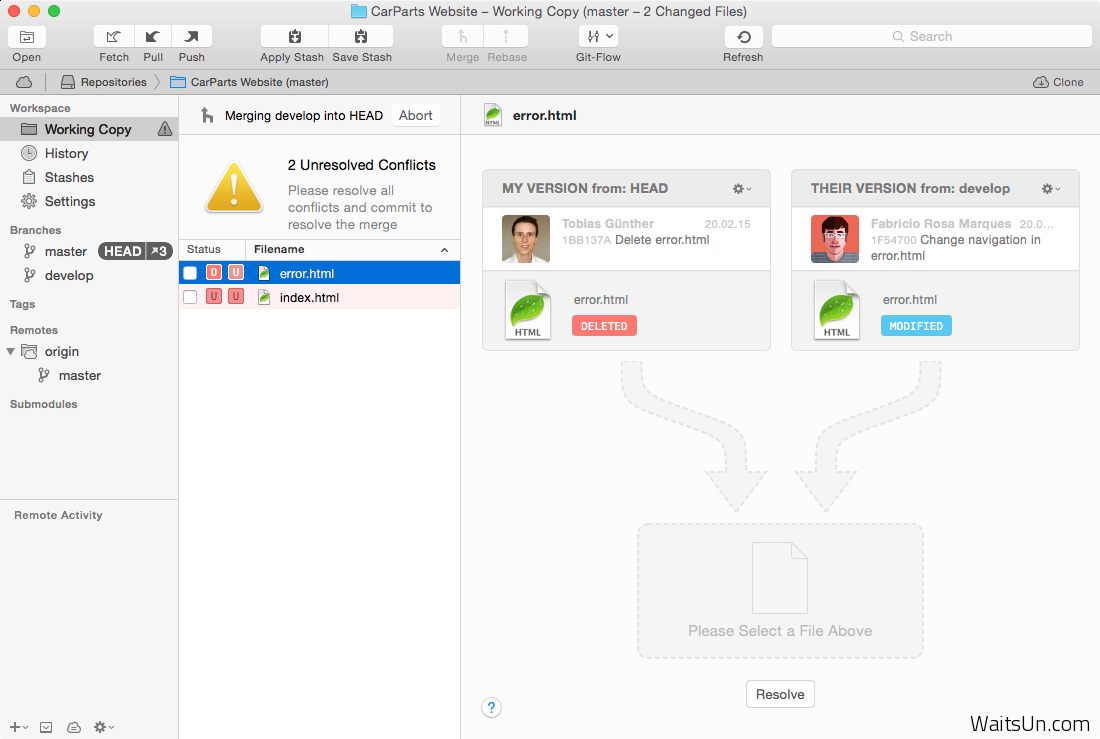This screenshot has height=739, width=1100.
Task: Open History in the sidebar
Action: point(66,153)
